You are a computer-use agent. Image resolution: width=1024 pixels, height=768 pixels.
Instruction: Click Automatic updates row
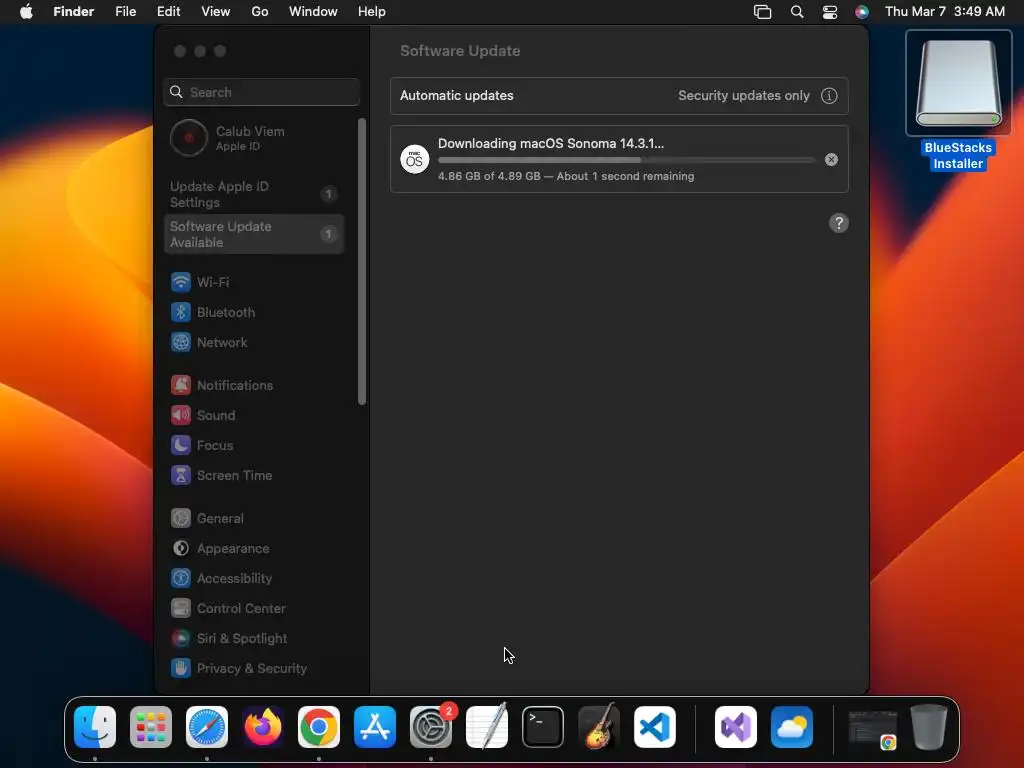tap(619, 96)
